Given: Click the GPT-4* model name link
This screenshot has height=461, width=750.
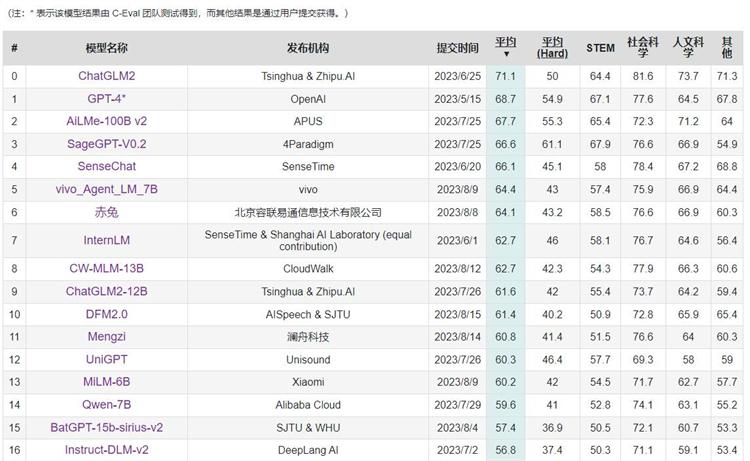Looking at the screenshot, I should click(x=107, y=98).
